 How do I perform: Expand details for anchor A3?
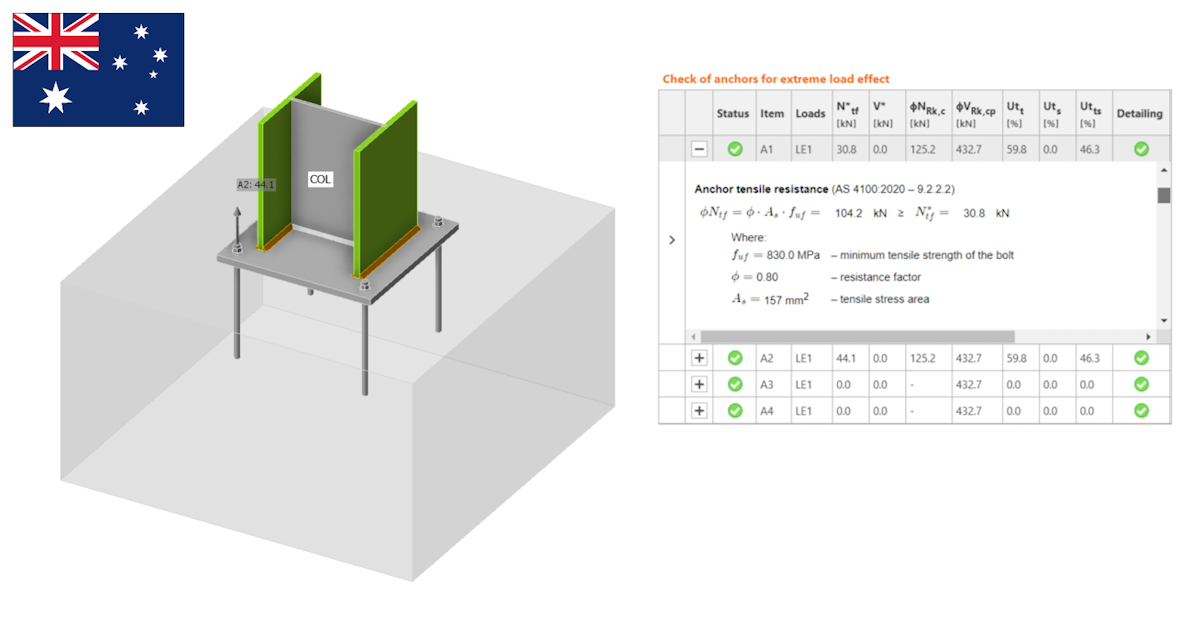coord(697,384)
